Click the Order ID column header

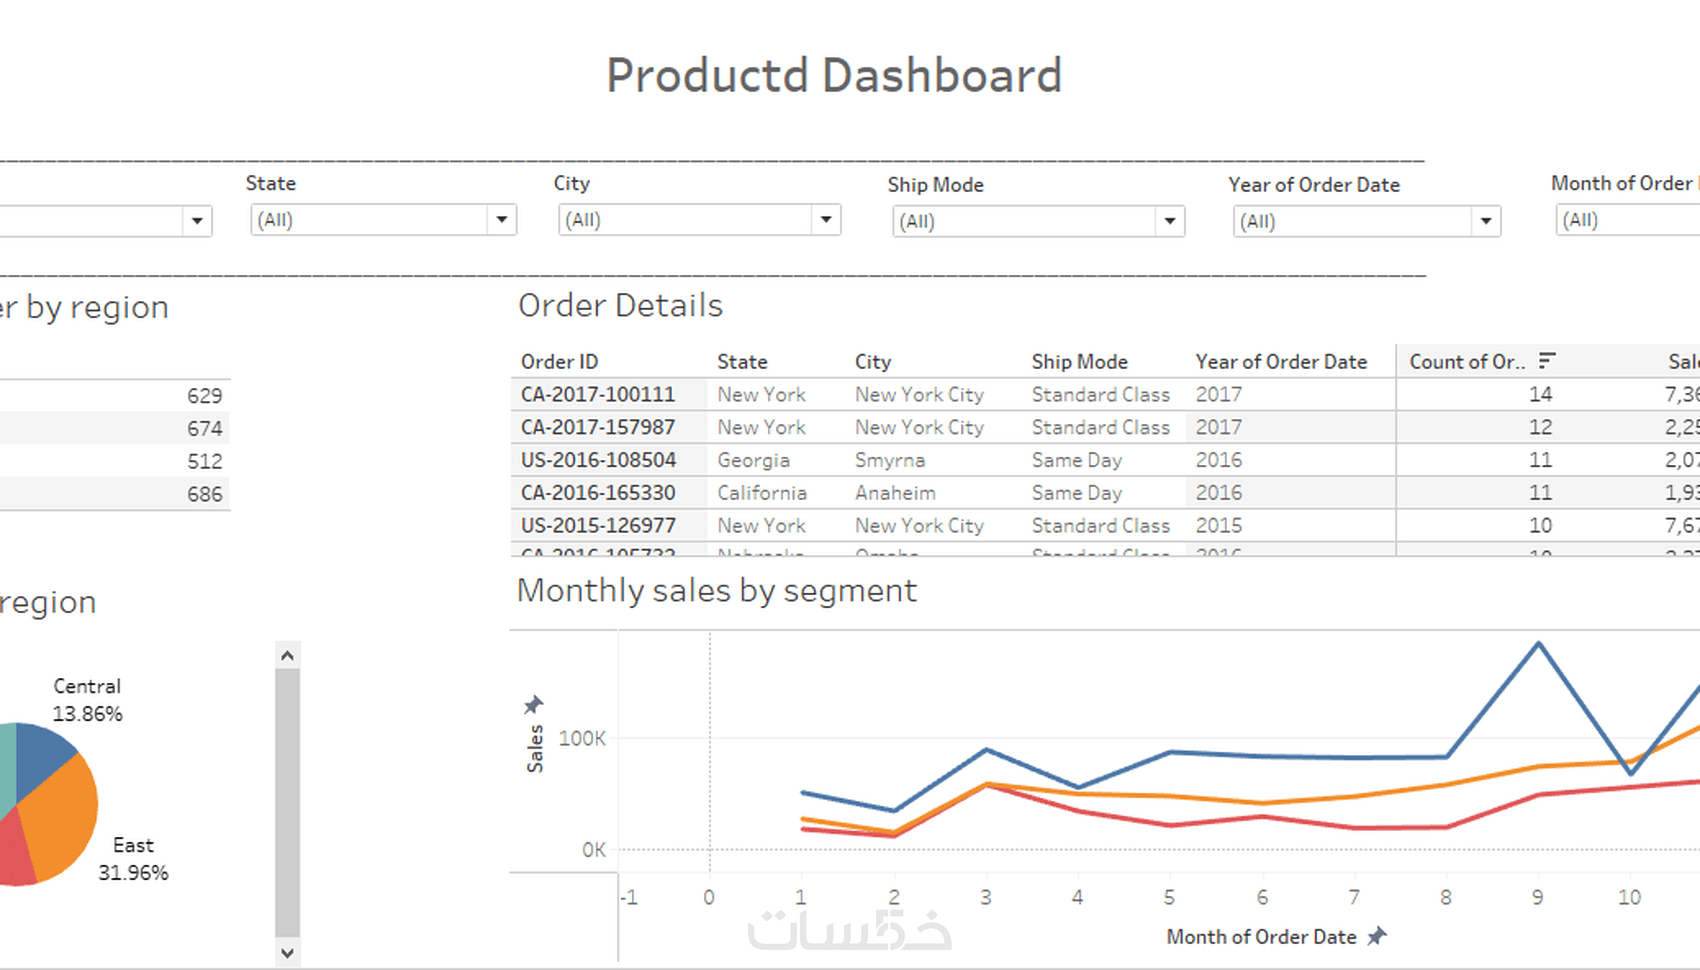point(559,361)
